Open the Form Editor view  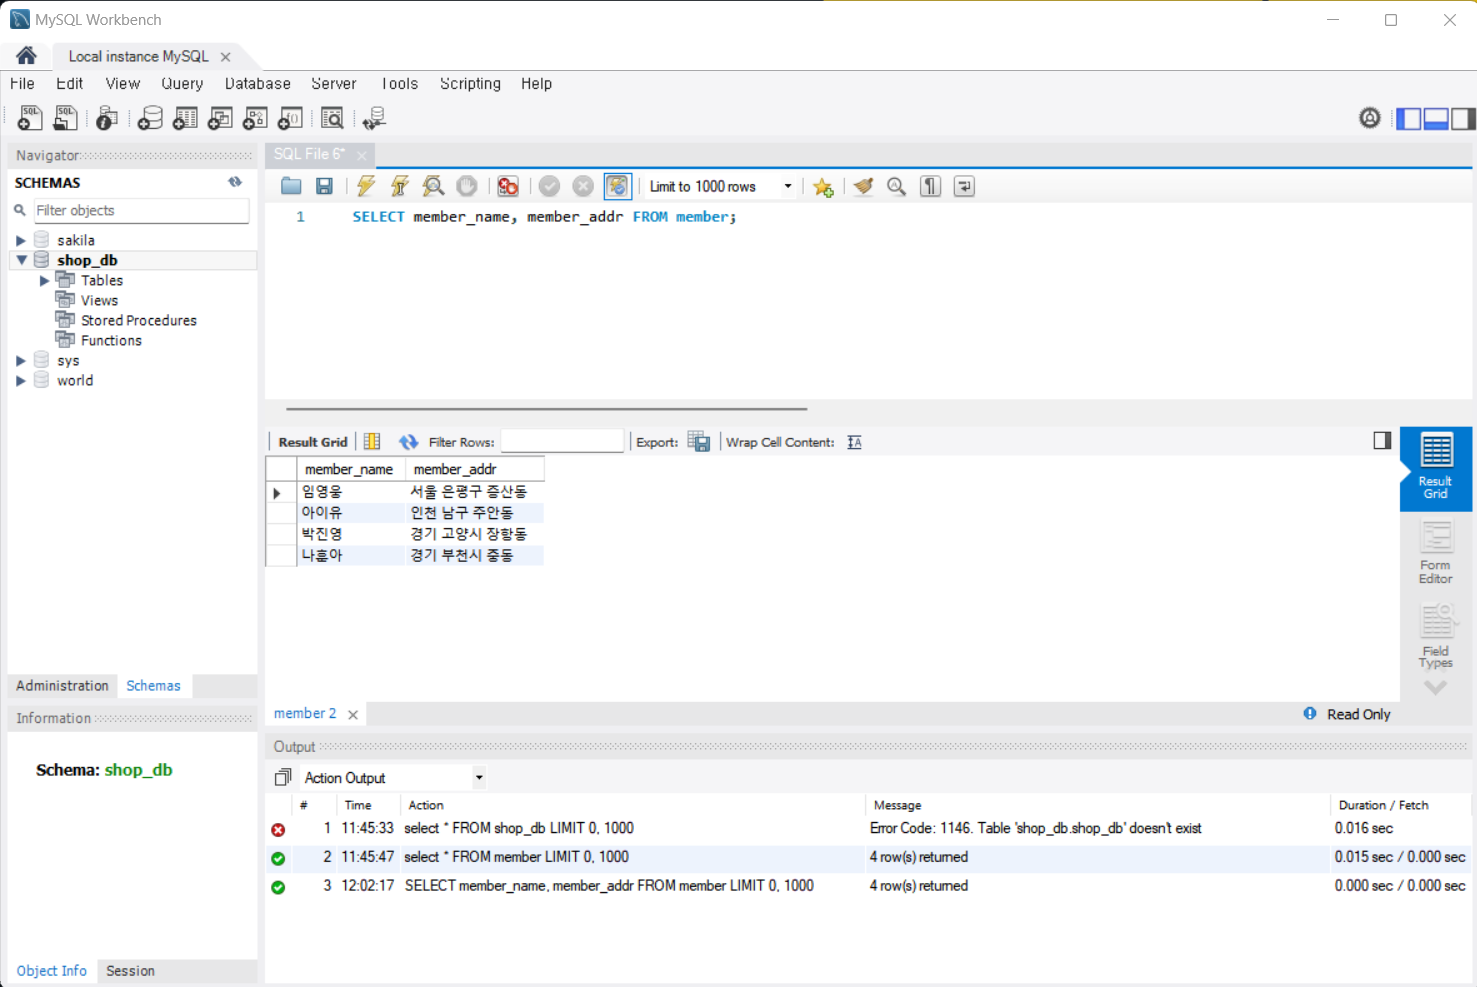click(x=1436, y=553)
